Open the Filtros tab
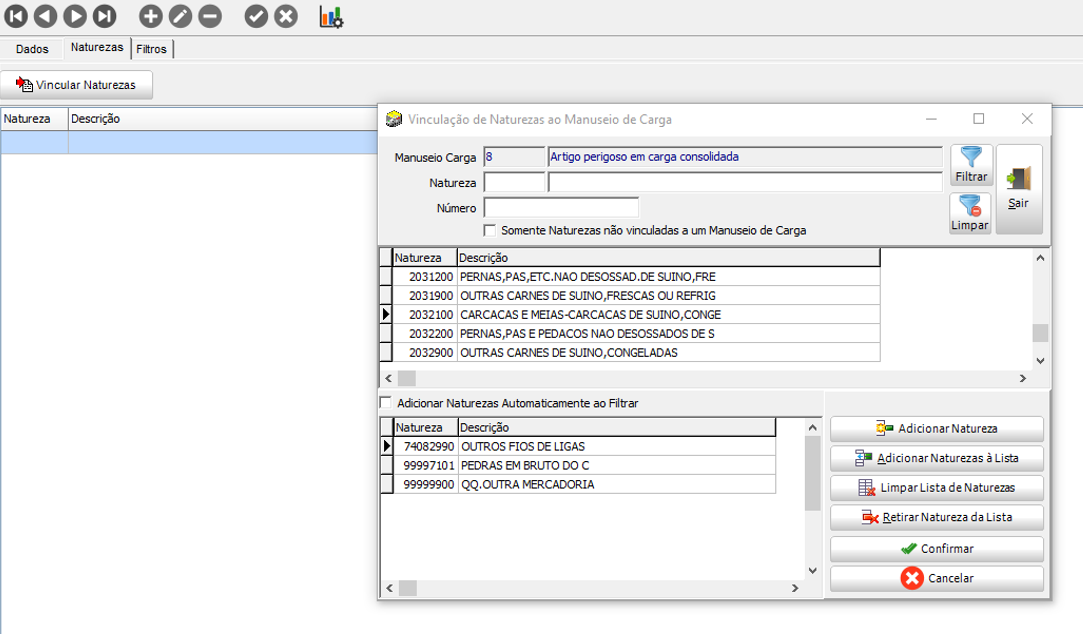The width and height of the screenshot is (1083, 634). [152, 49]
